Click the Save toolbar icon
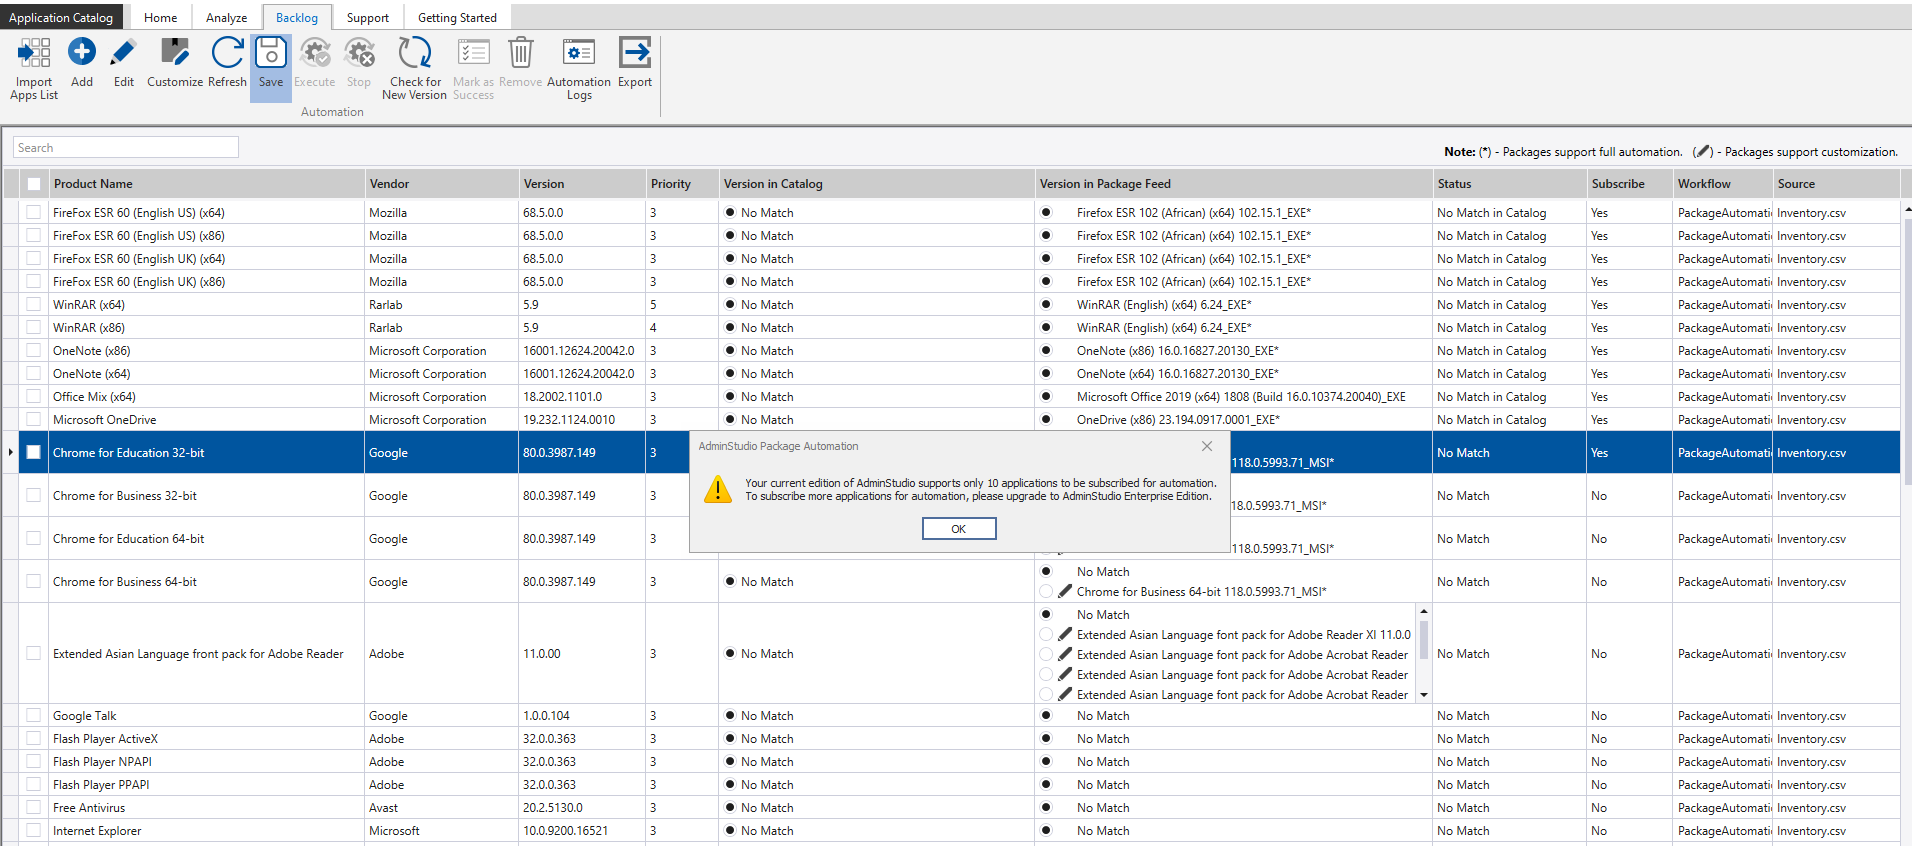 (271, 52)
